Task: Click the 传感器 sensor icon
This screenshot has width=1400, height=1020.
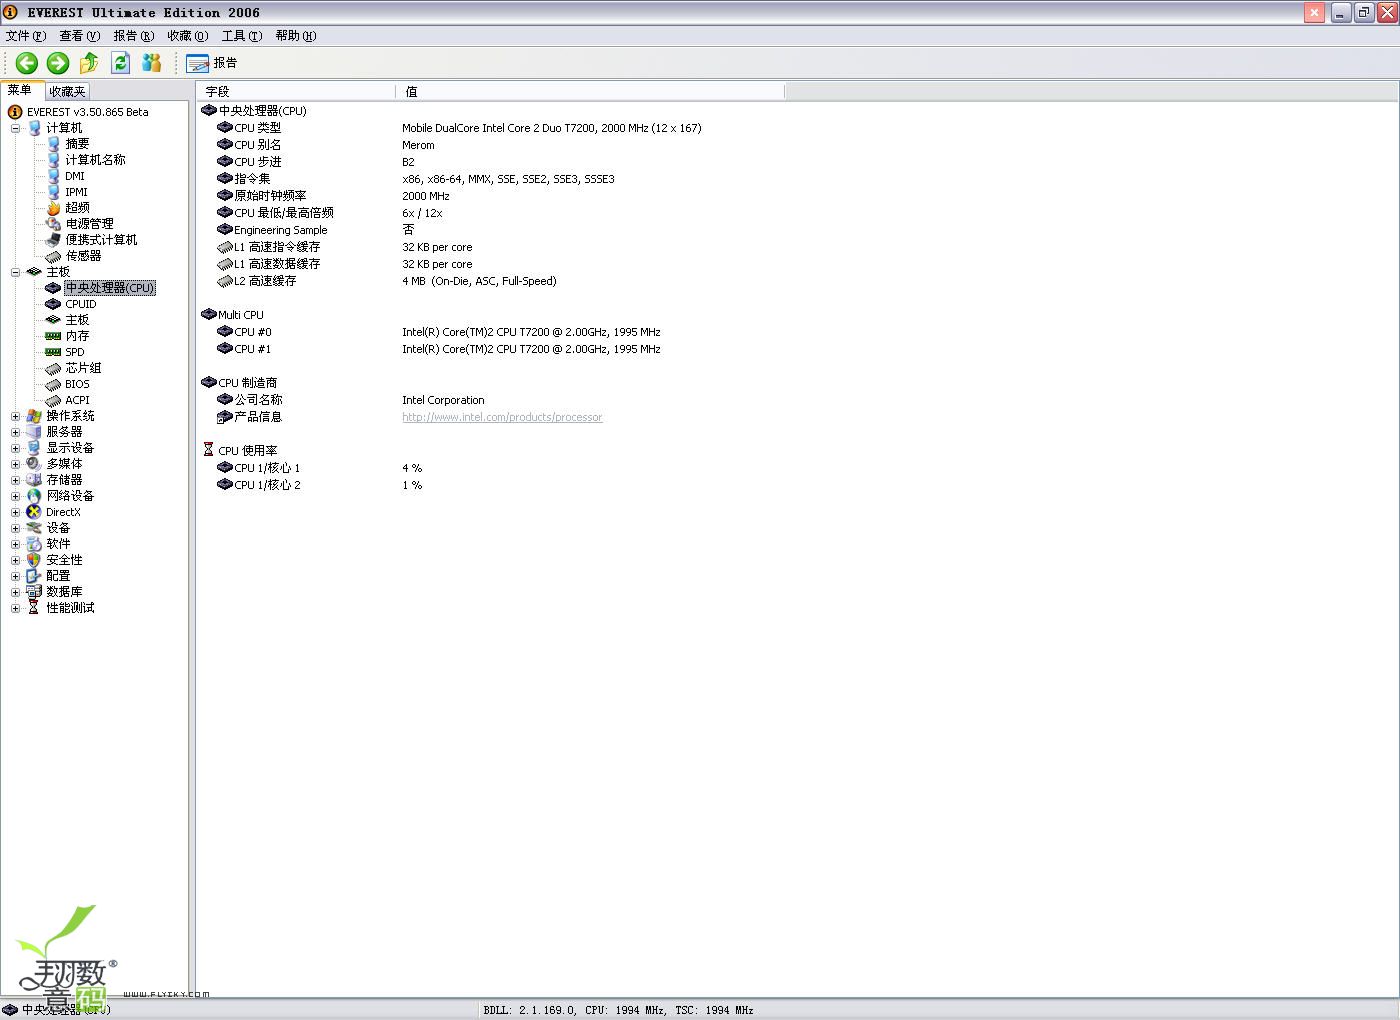Action: click(x=53, y=256)
